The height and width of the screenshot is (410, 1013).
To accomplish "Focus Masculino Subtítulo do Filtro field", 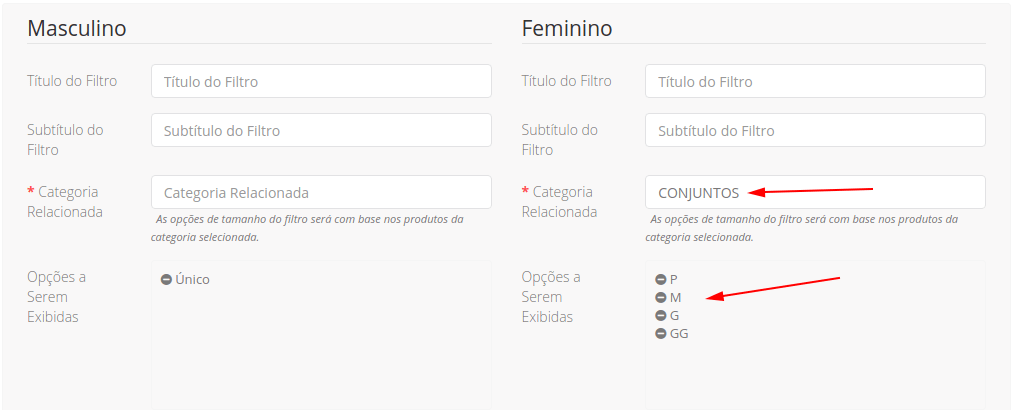I will tap(321, 130).
